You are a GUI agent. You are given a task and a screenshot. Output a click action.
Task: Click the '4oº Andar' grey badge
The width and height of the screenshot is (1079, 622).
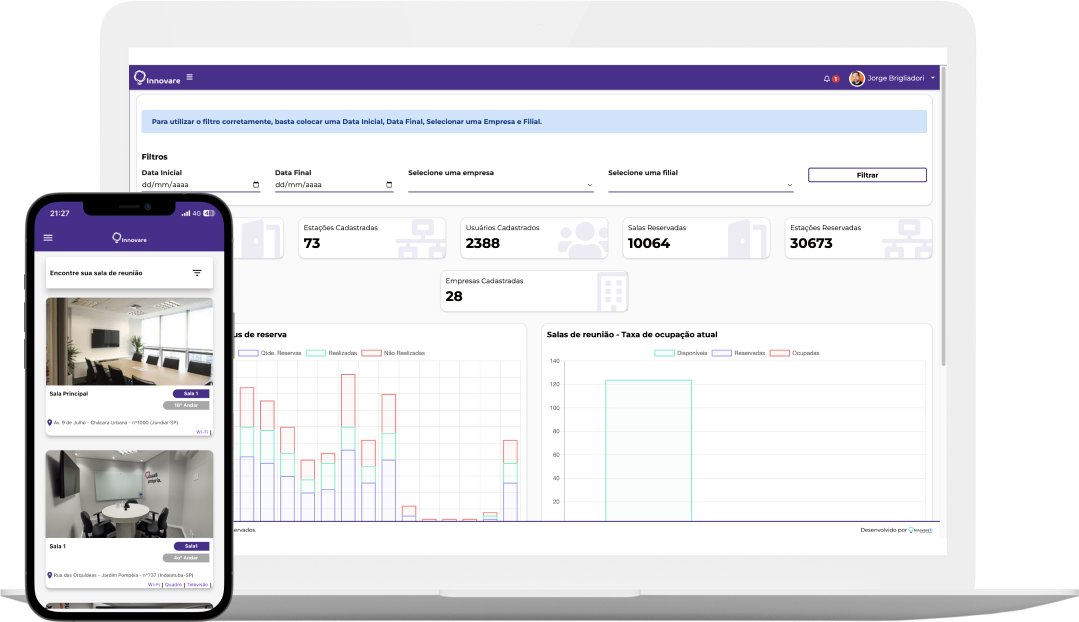point(186,558)
